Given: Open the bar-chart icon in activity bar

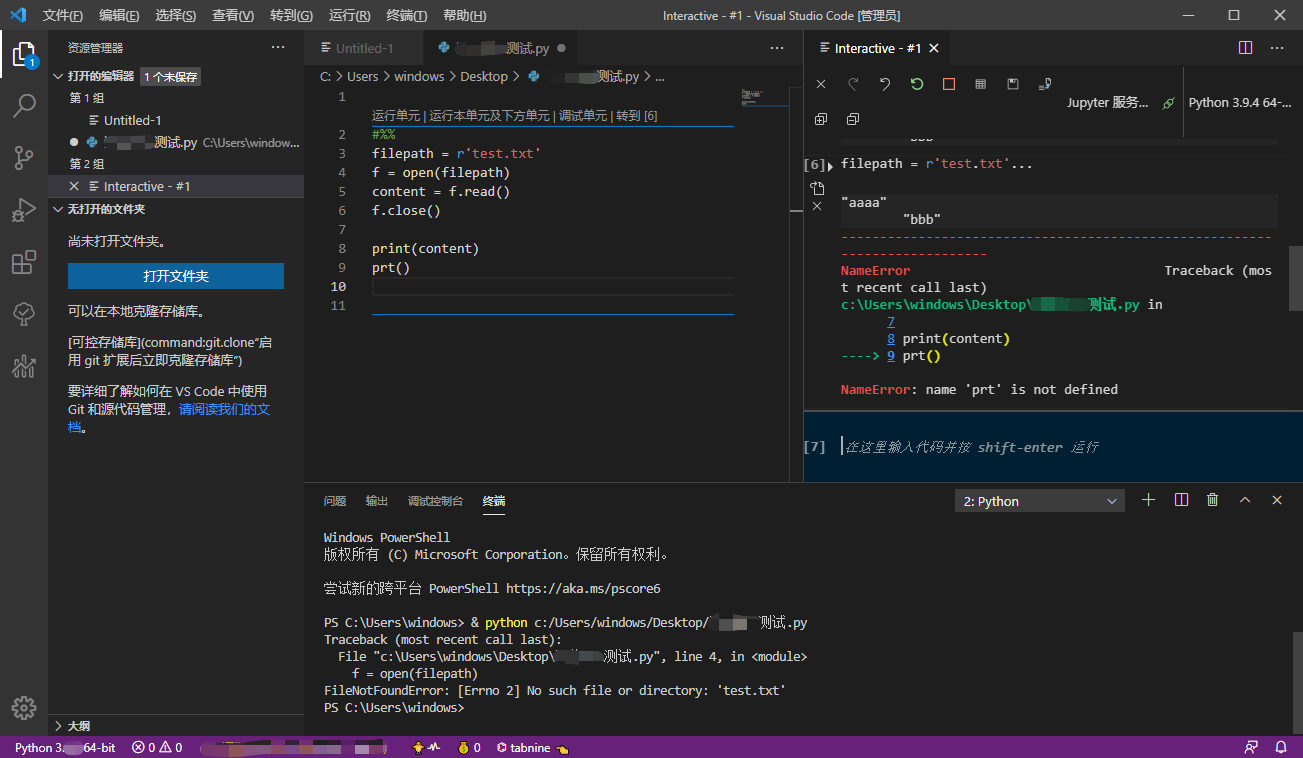Looking at the screenshot, I should pyautogui.click(x=24, y=366).
